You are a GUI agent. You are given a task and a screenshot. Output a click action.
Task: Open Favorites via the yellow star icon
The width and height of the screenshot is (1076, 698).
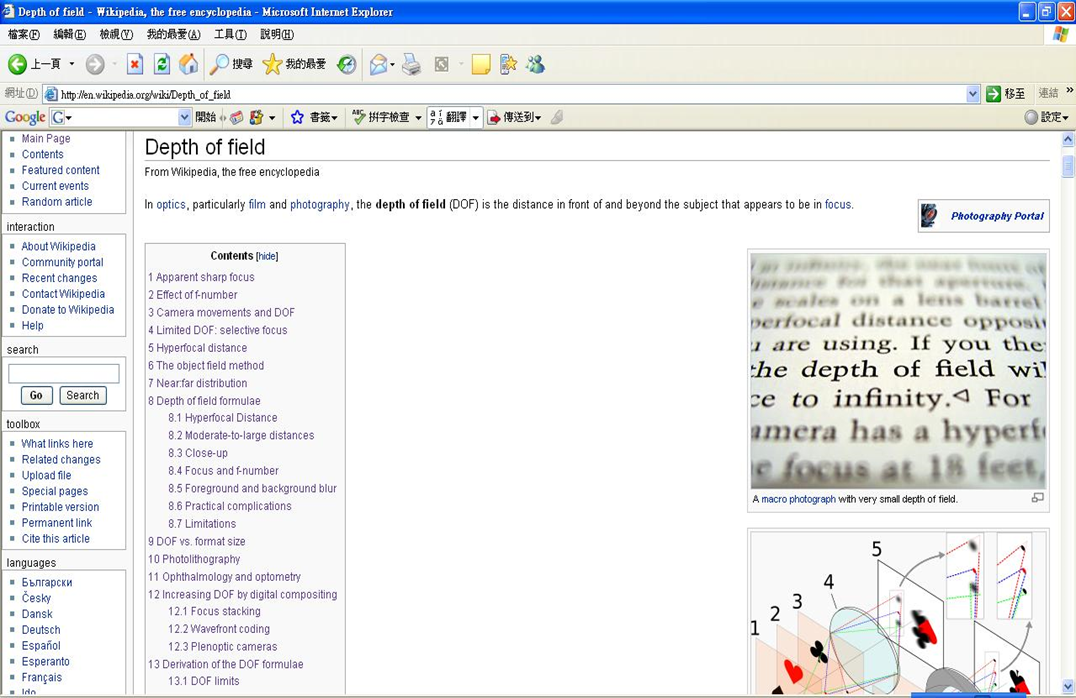tap(294, 65)
